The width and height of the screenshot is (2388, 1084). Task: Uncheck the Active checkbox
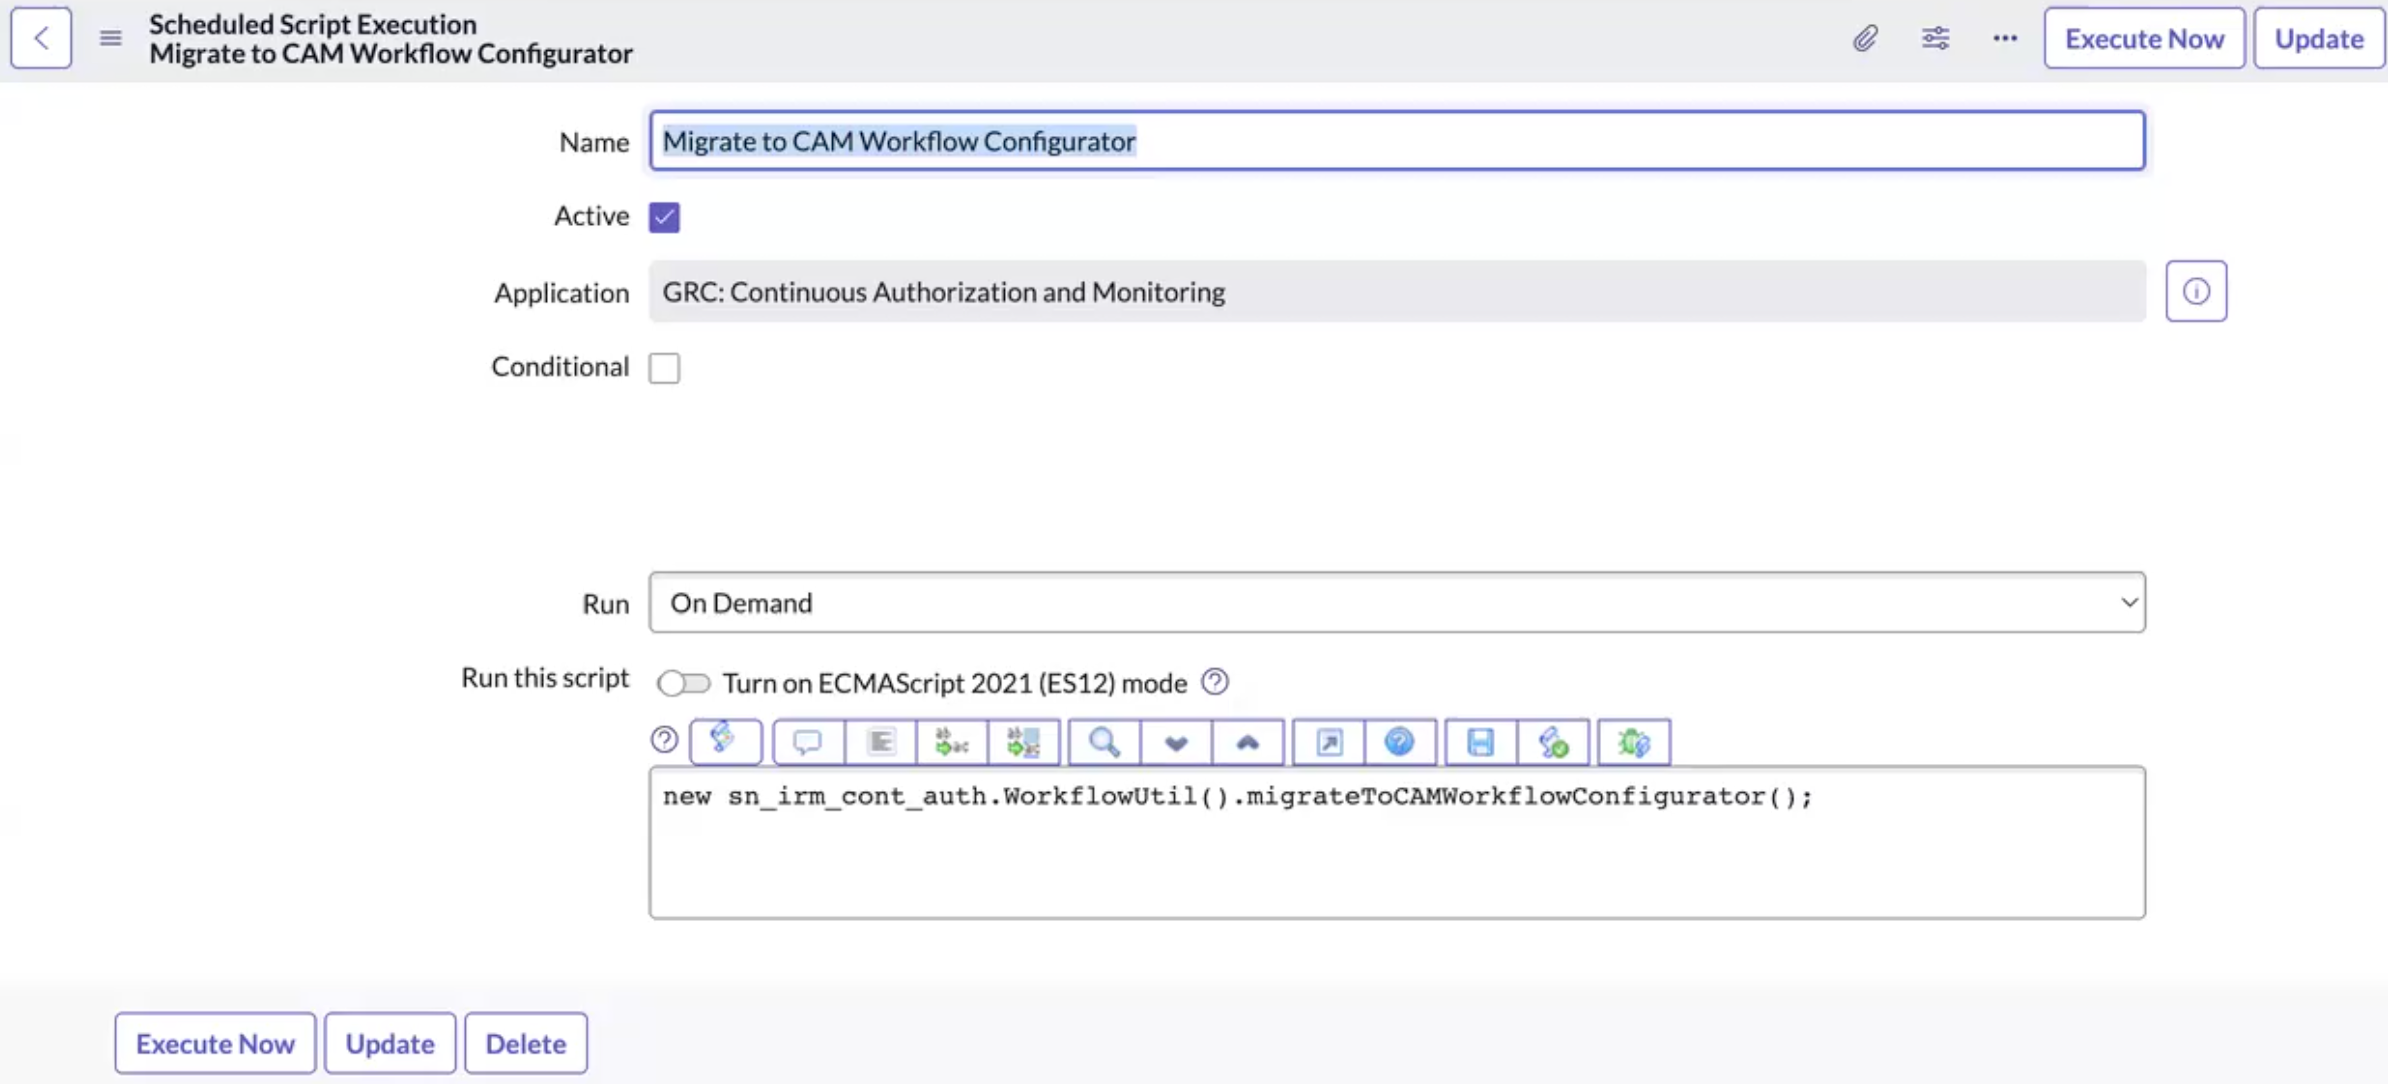[x=664, y=217]
